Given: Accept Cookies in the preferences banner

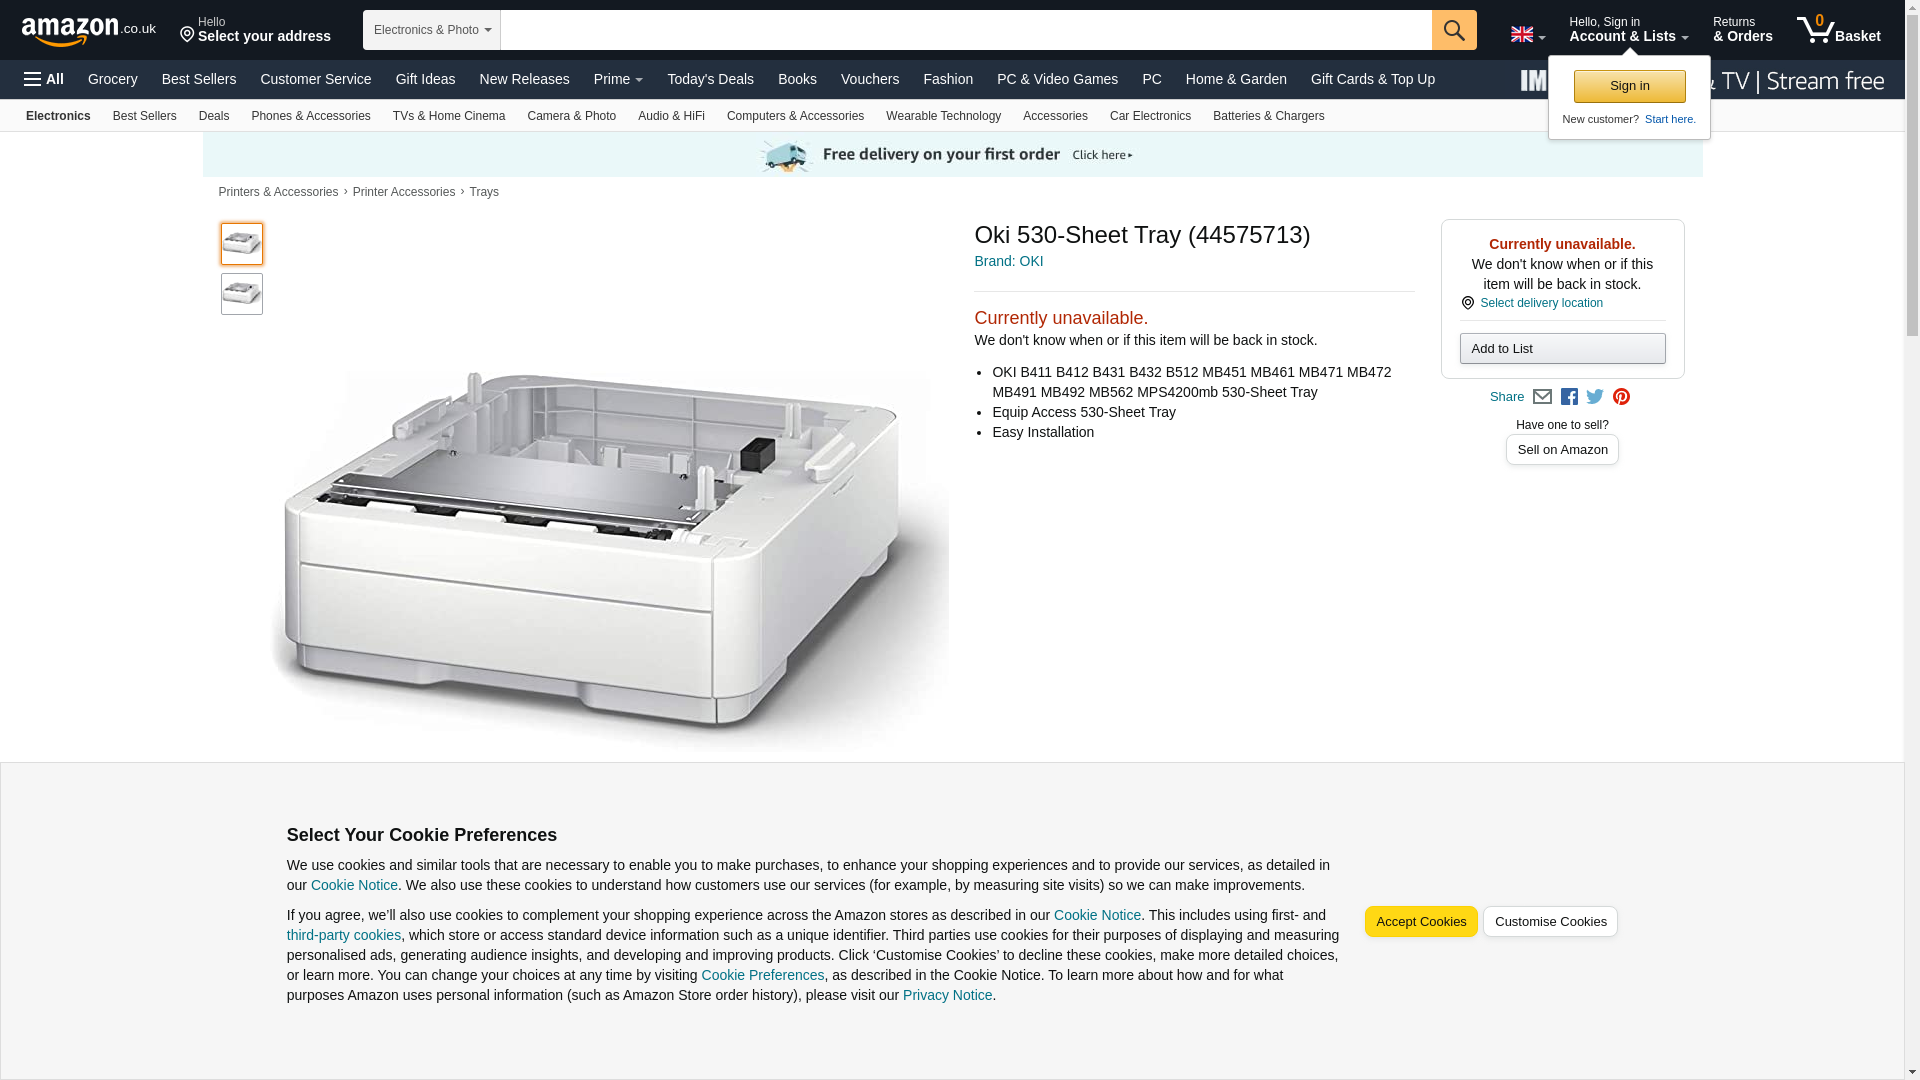Looking at the screenshot, I should point(1420,922).
